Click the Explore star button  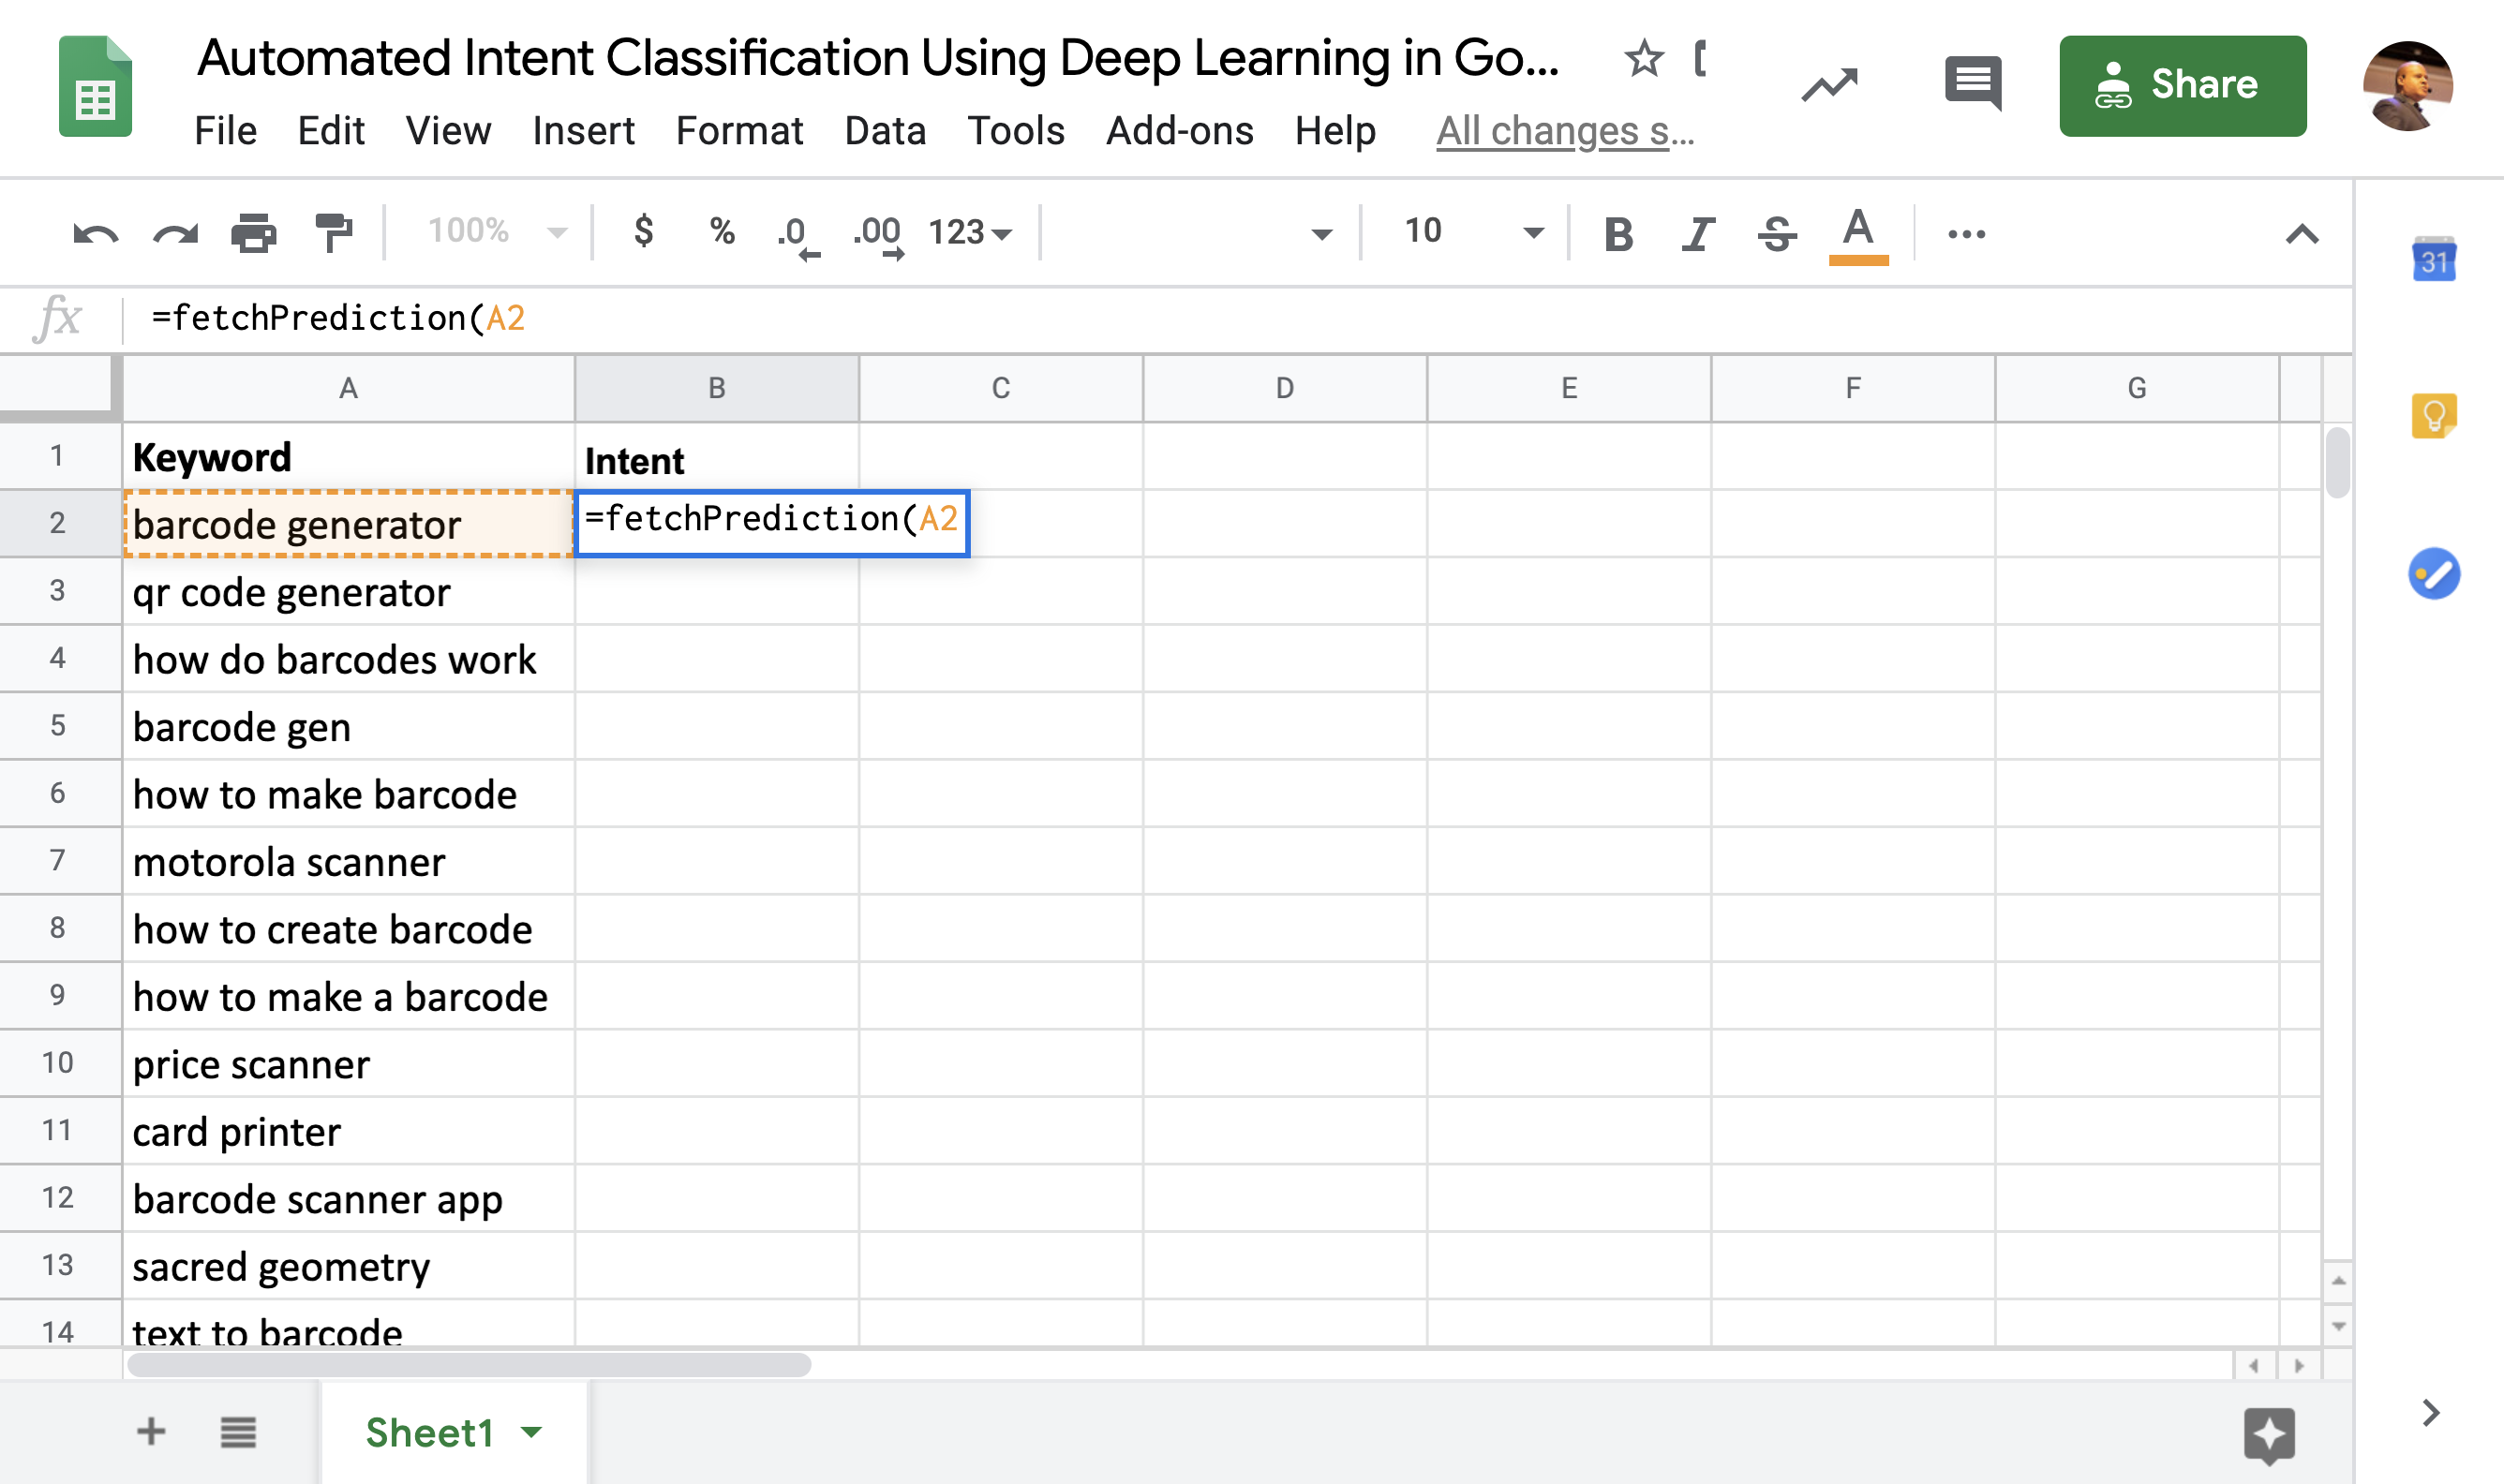coord(2268,1434)
